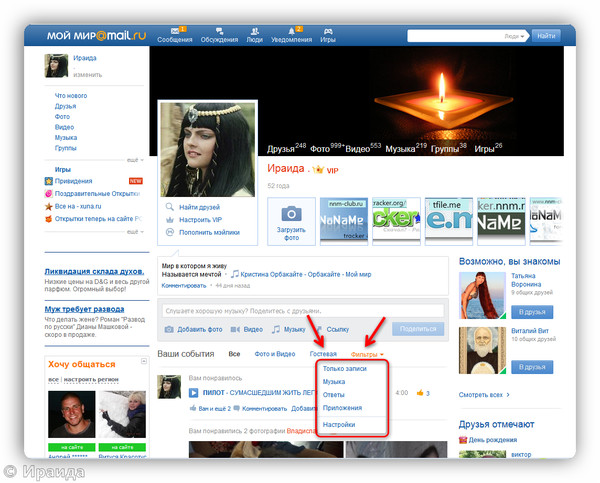
Task: Click coin icon next to Пополнить мэйлики
Action: [170, 232]
